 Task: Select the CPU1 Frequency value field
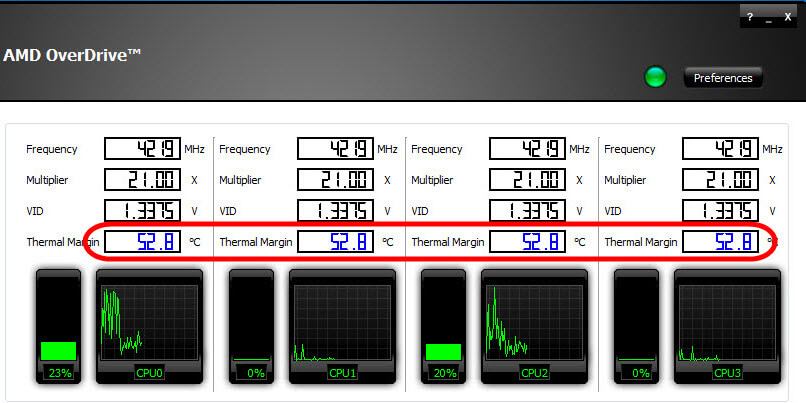pos(335,149)
